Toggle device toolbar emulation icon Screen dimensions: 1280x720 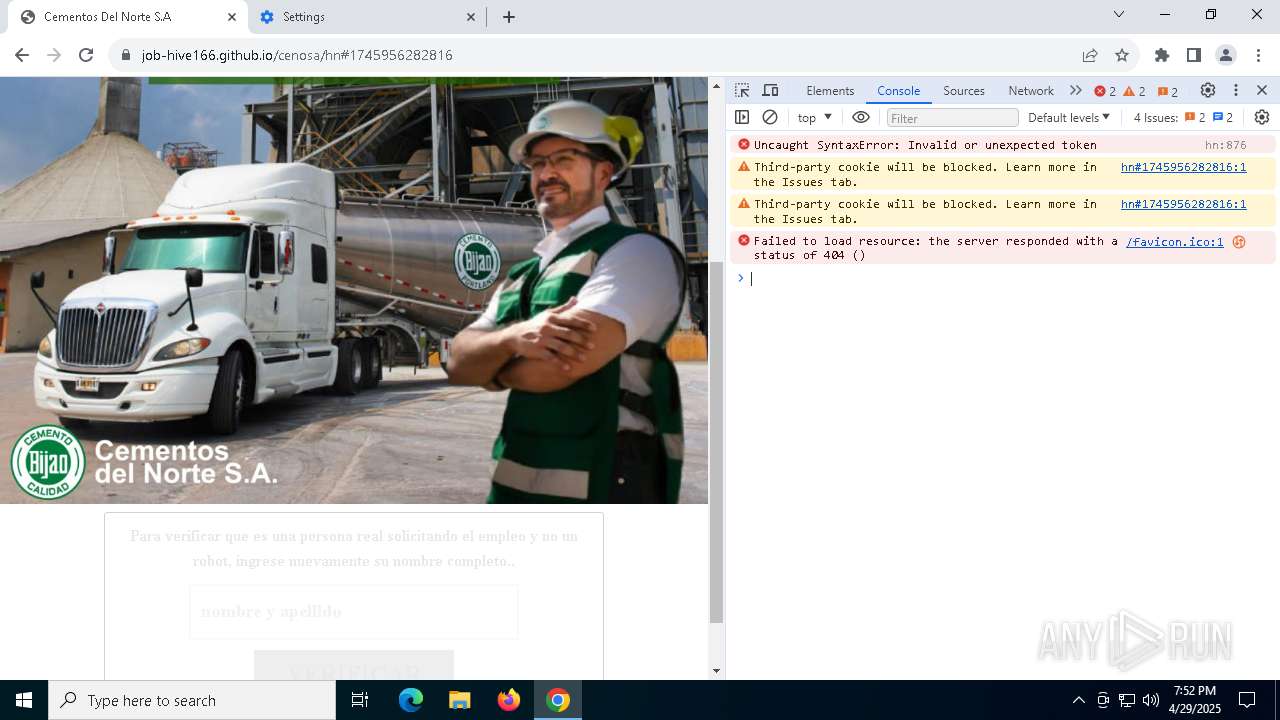click(x=770, y=90)
